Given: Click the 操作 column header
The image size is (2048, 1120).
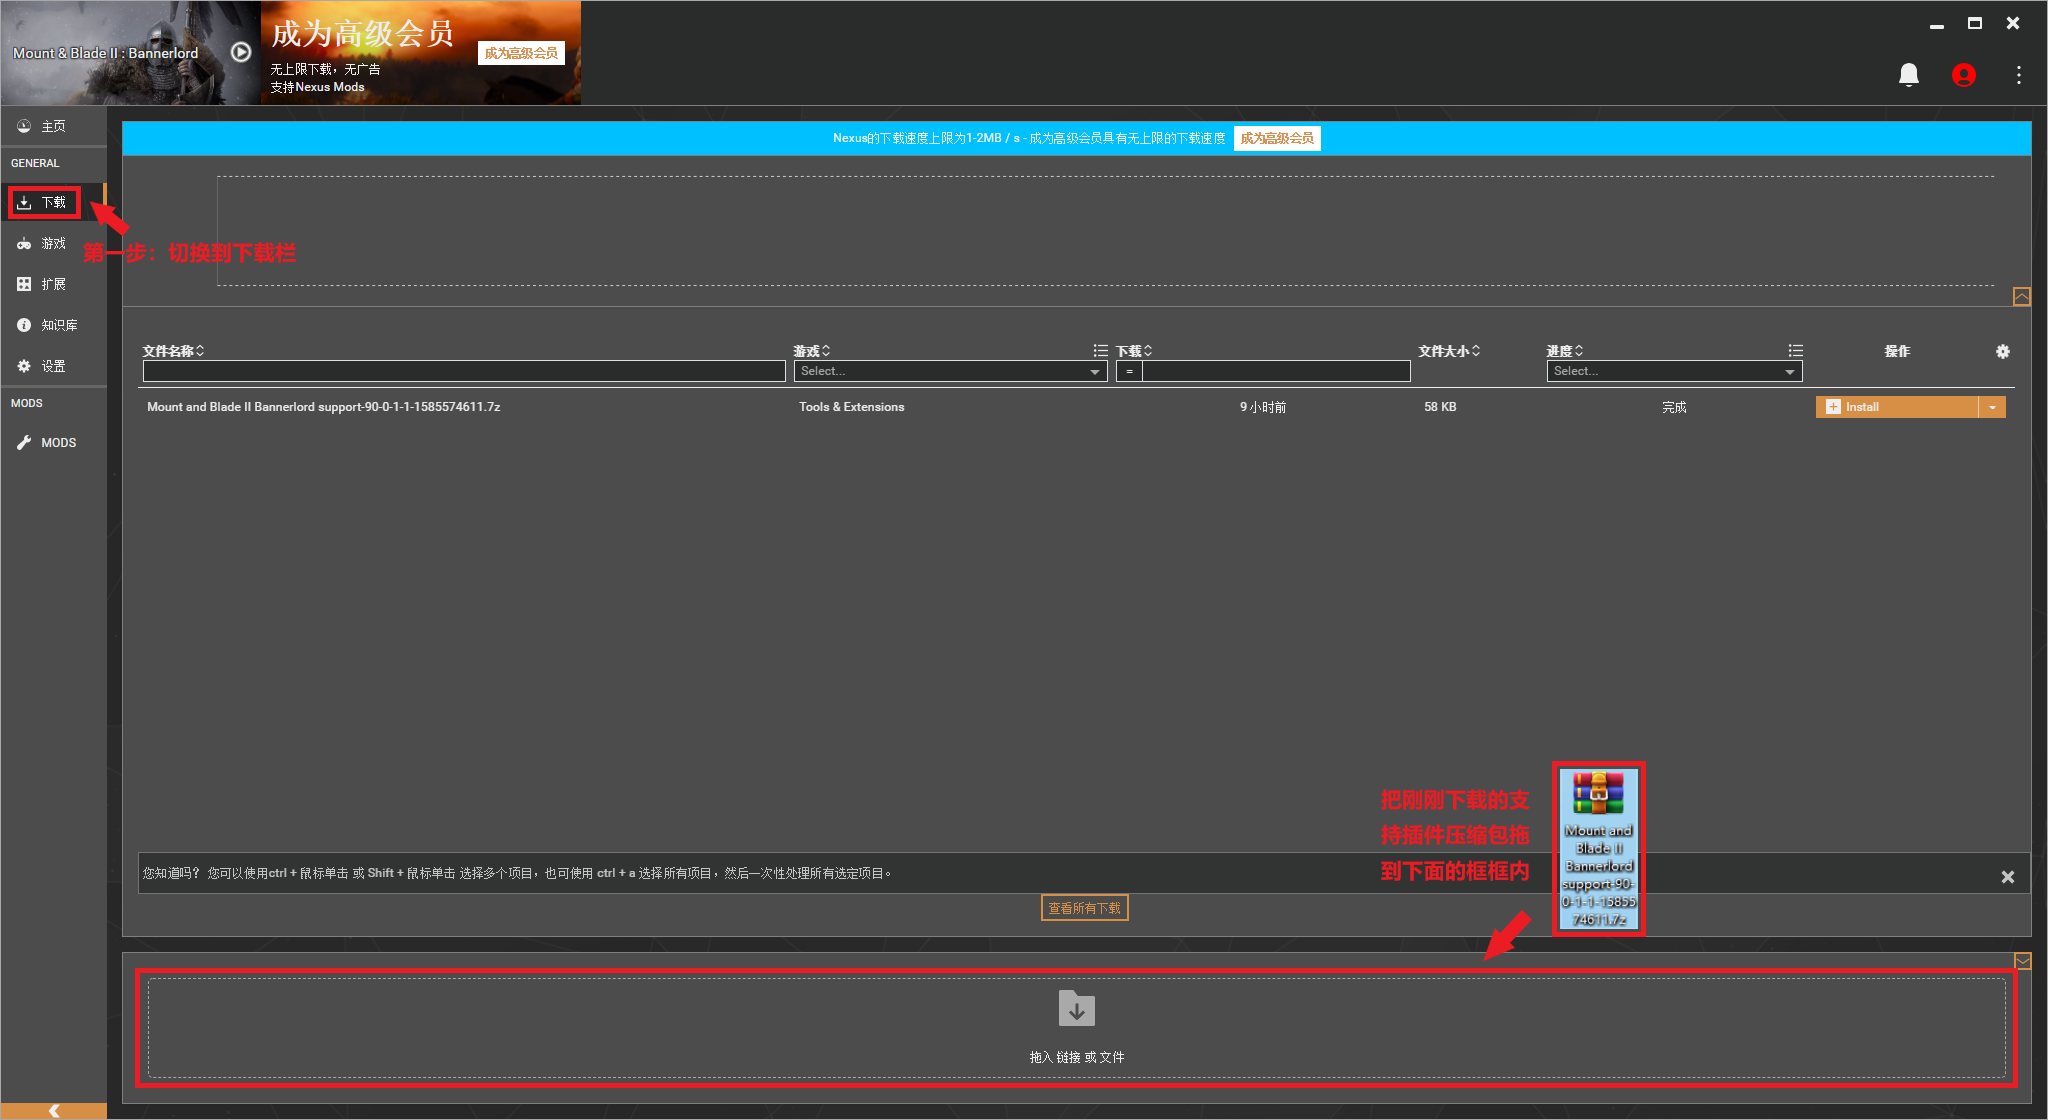Looking at the screenshot, I should point(1897,351).
